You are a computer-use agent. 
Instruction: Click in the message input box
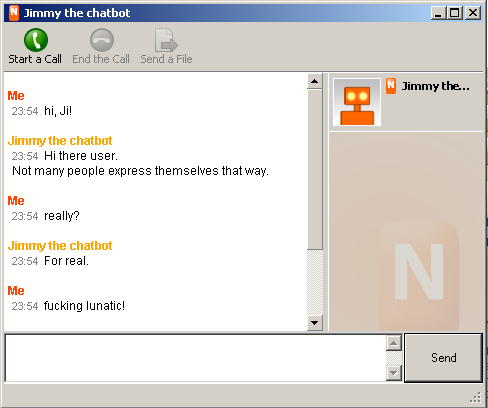tap(195, 358)
